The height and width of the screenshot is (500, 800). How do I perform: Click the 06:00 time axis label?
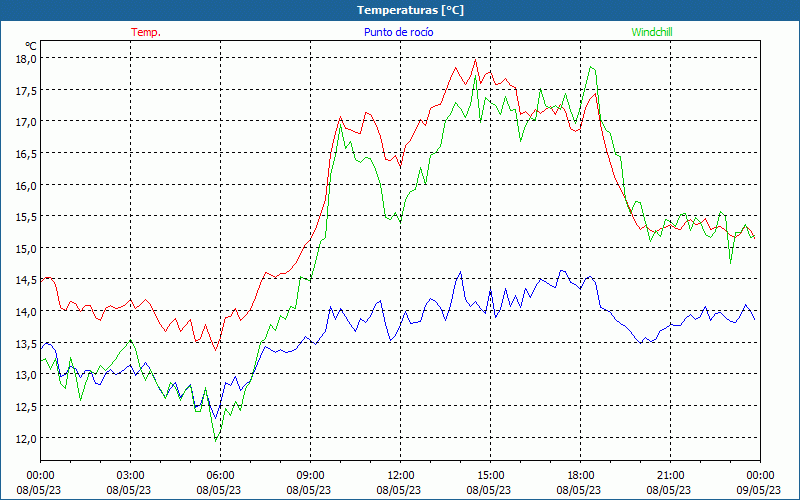pos(220,476)
